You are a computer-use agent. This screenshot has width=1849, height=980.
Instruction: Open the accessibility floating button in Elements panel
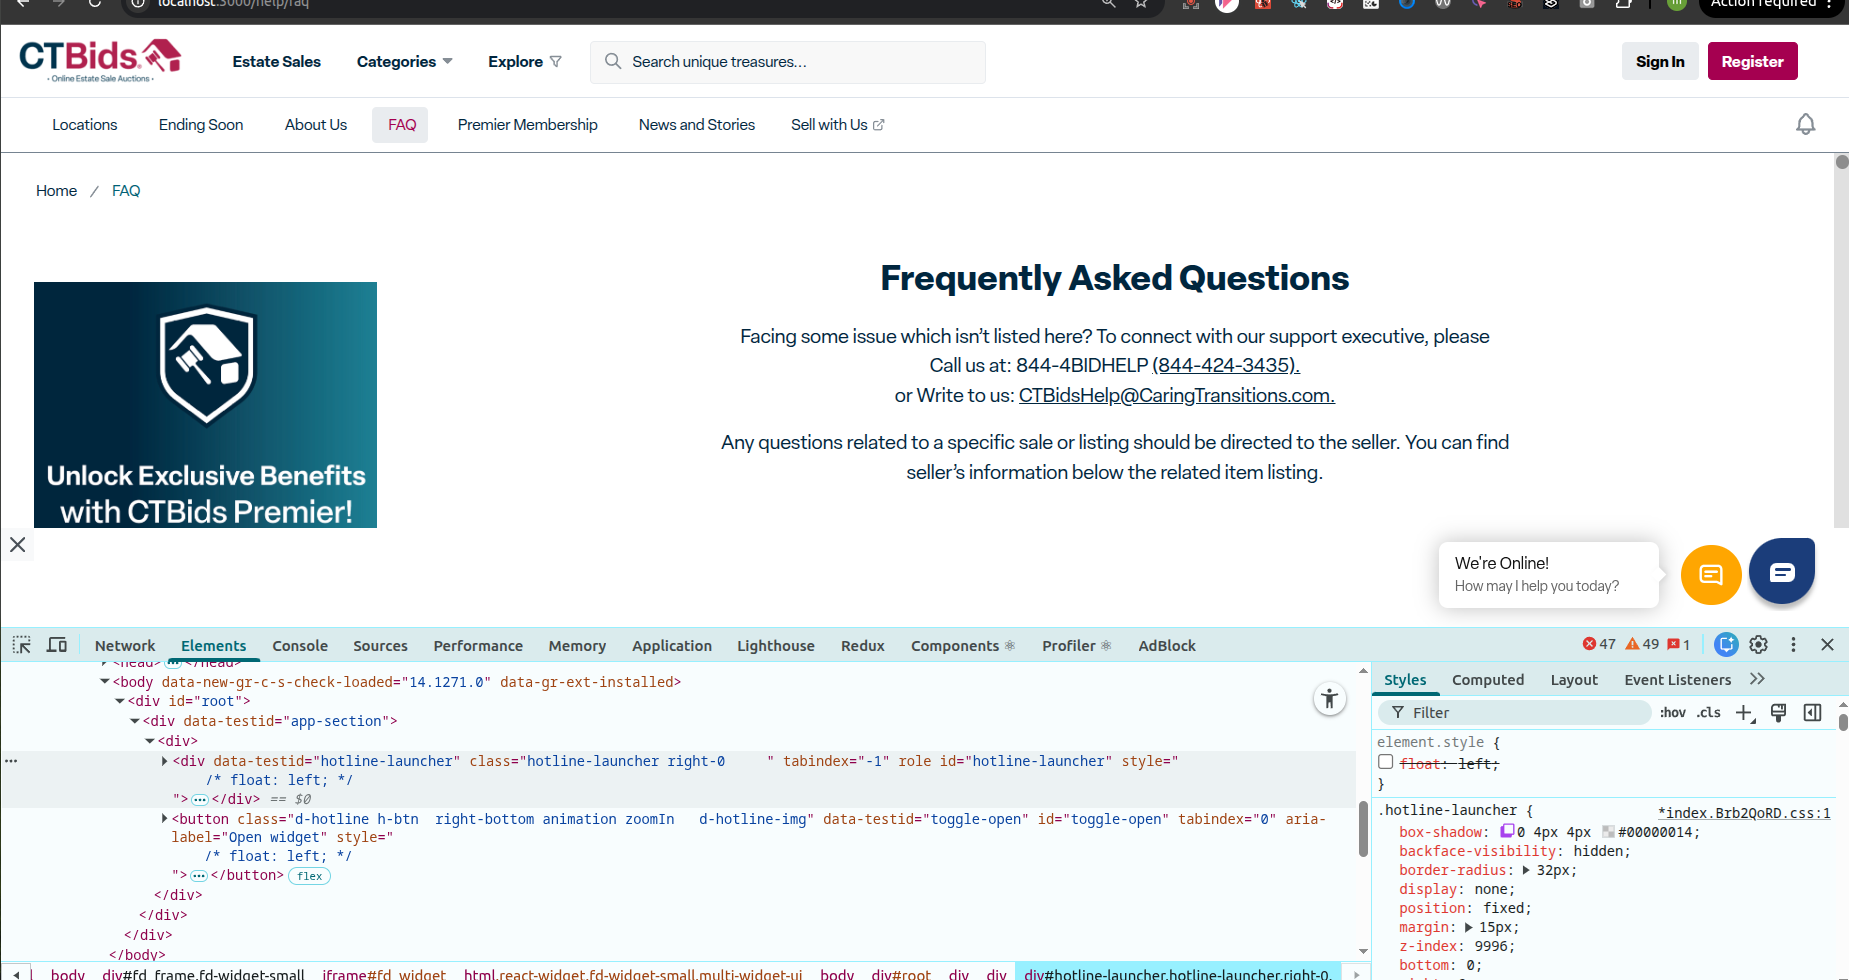click(1329, 699)
